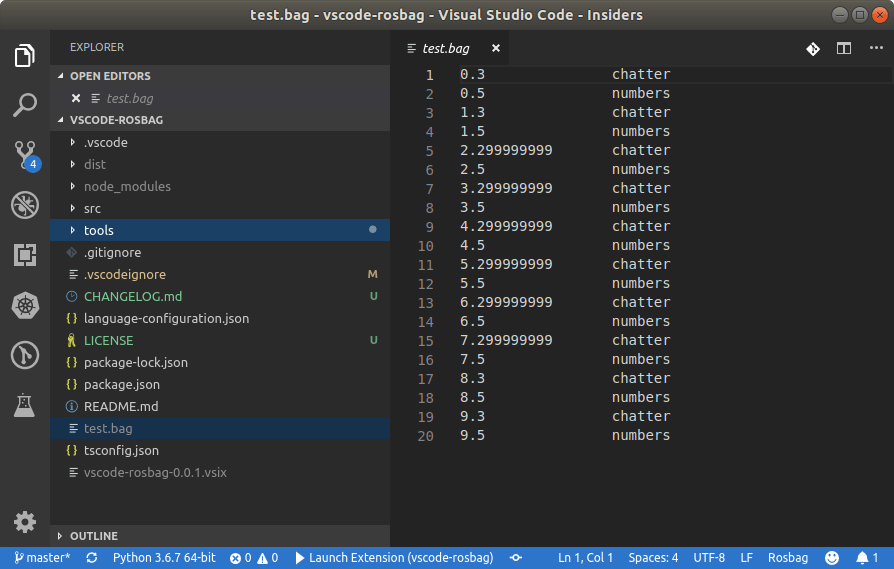The image size is (894, 569).
Task: Expand the node_modules folder
Action: click(220, 186)
